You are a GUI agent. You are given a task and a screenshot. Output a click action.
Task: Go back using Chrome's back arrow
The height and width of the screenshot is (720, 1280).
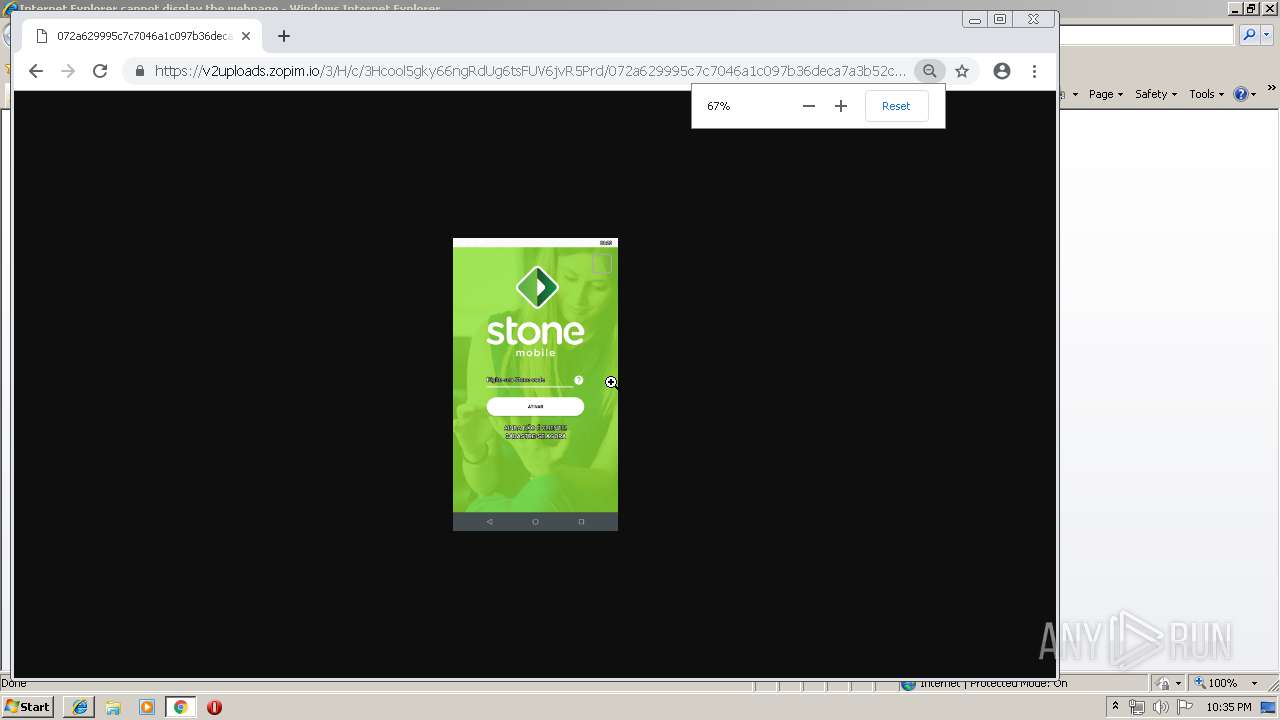pos(36,71)
